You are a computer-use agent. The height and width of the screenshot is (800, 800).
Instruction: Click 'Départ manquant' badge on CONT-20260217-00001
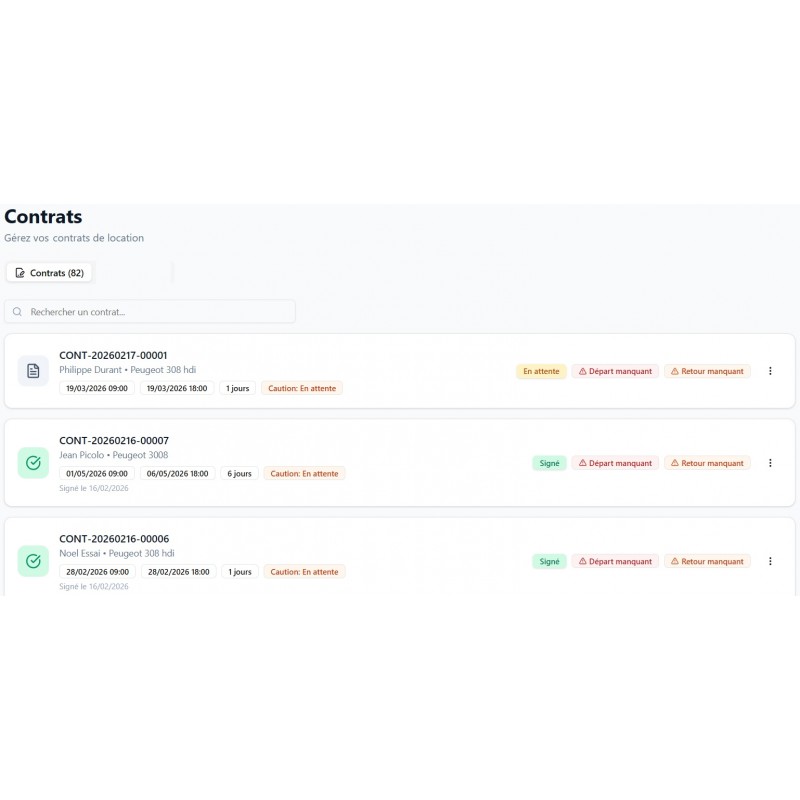[x=615, y=371]
